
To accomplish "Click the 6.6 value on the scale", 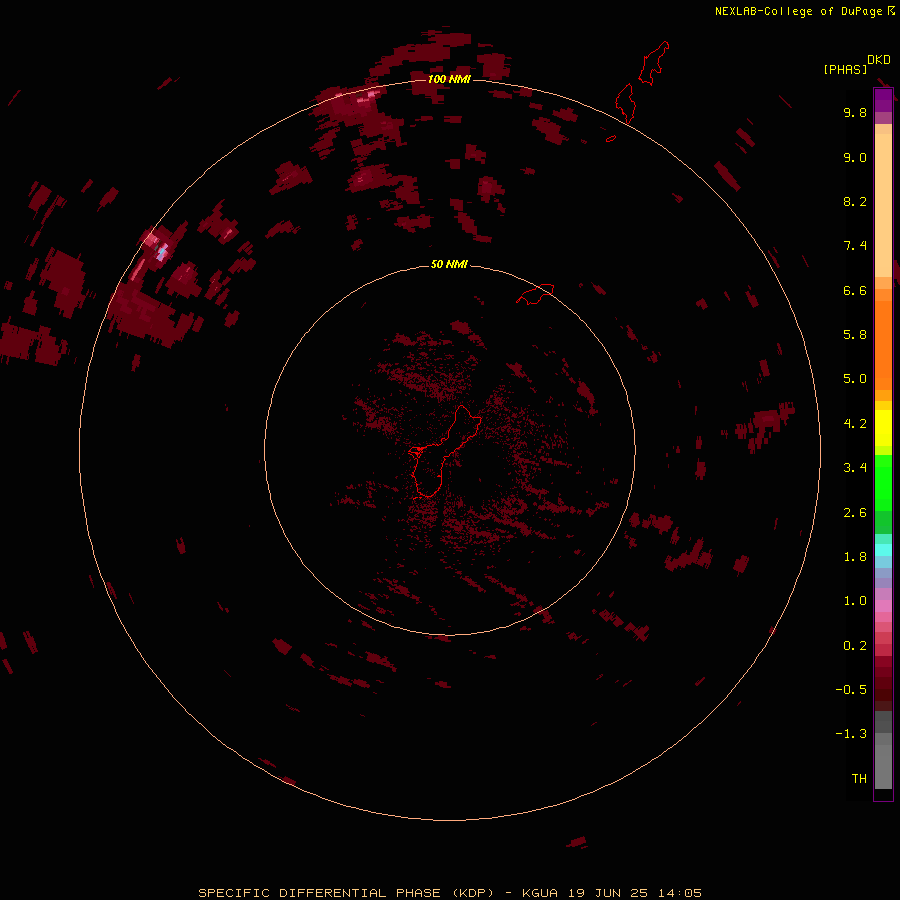I will point(855,290).
